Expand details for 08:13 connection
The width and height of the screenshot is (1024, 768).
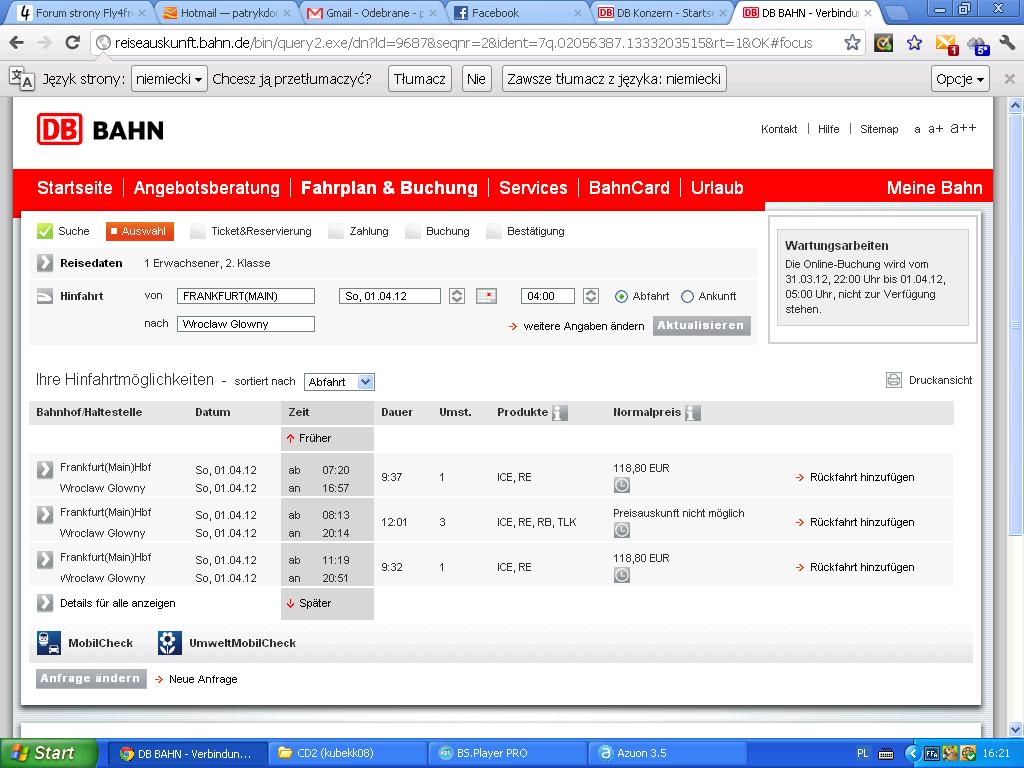(44, 515)
